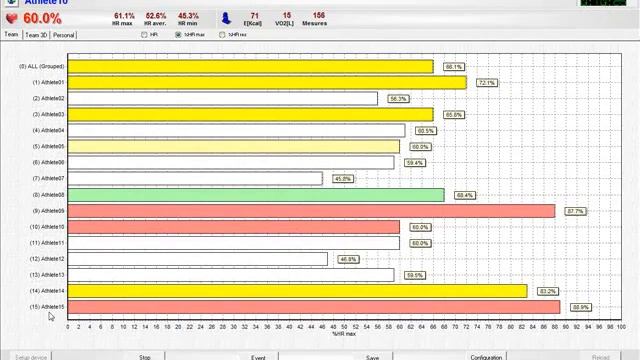
Task: Select the (2) Athlete02 row label
Action: click(x=48, y=98)
